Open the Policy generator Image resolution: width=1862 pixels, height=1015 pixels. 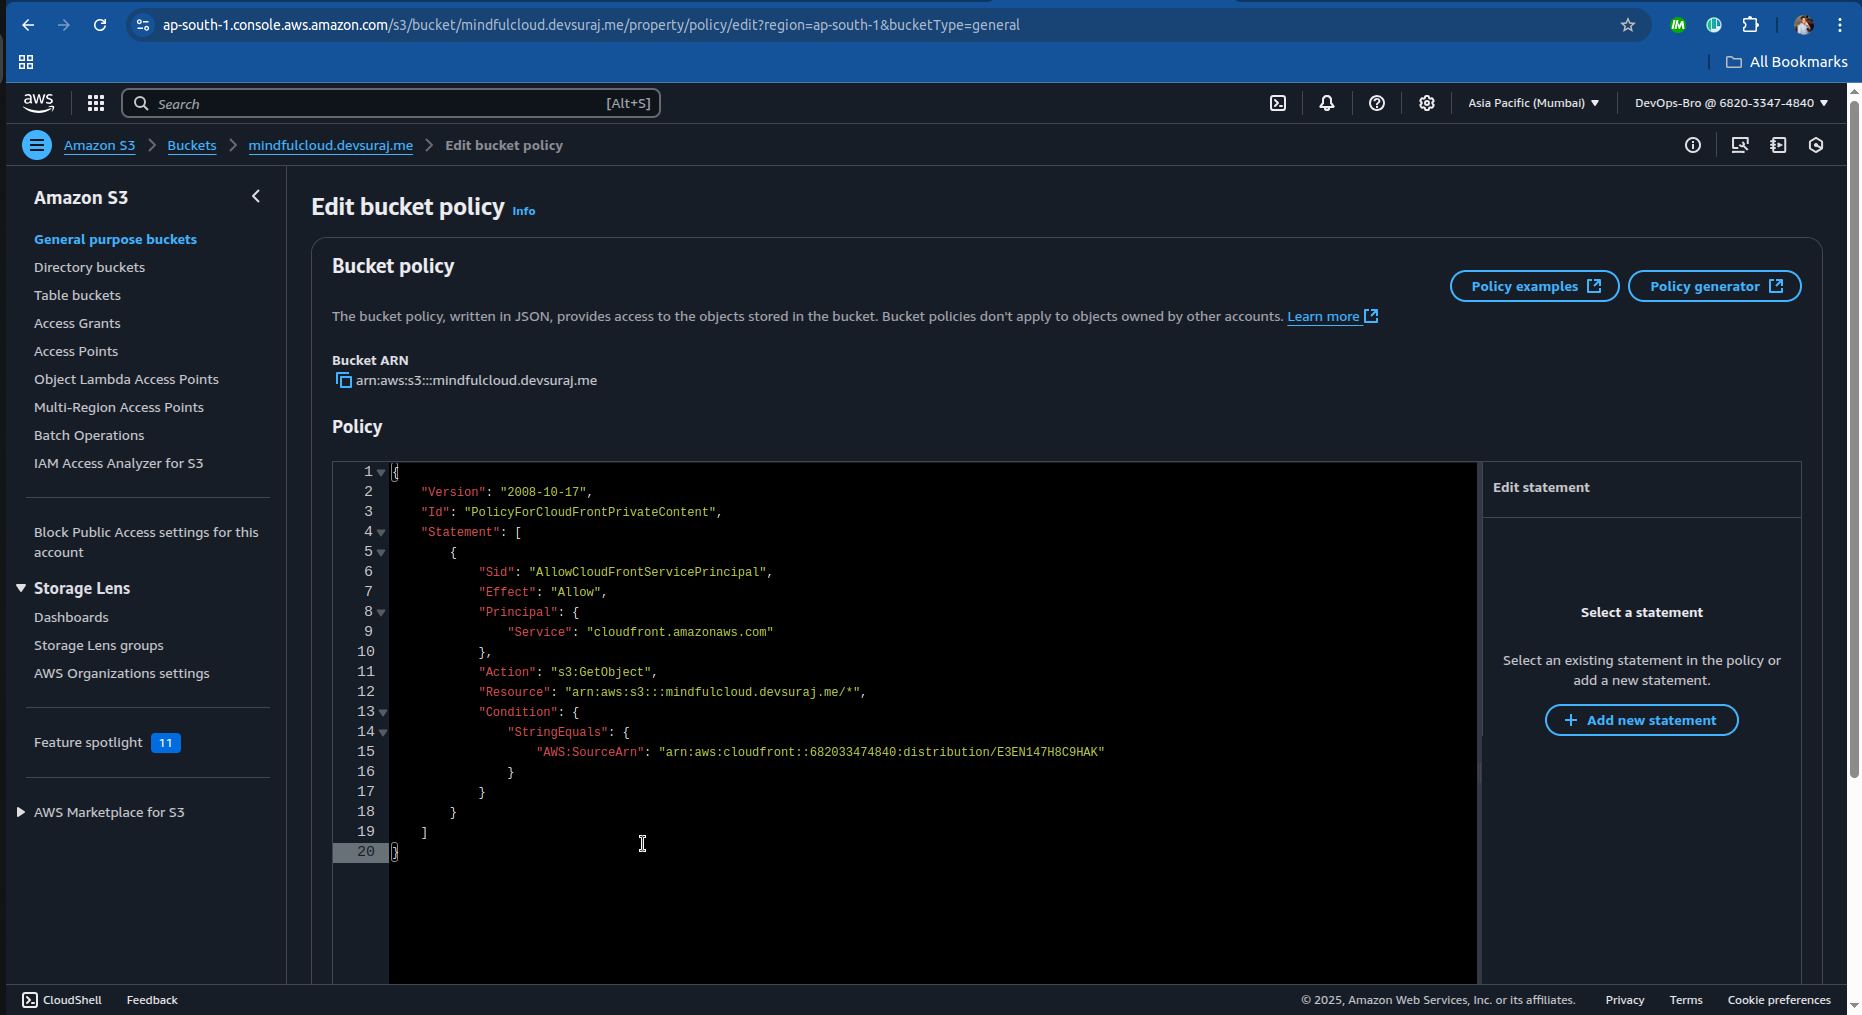coord(1715,286)
